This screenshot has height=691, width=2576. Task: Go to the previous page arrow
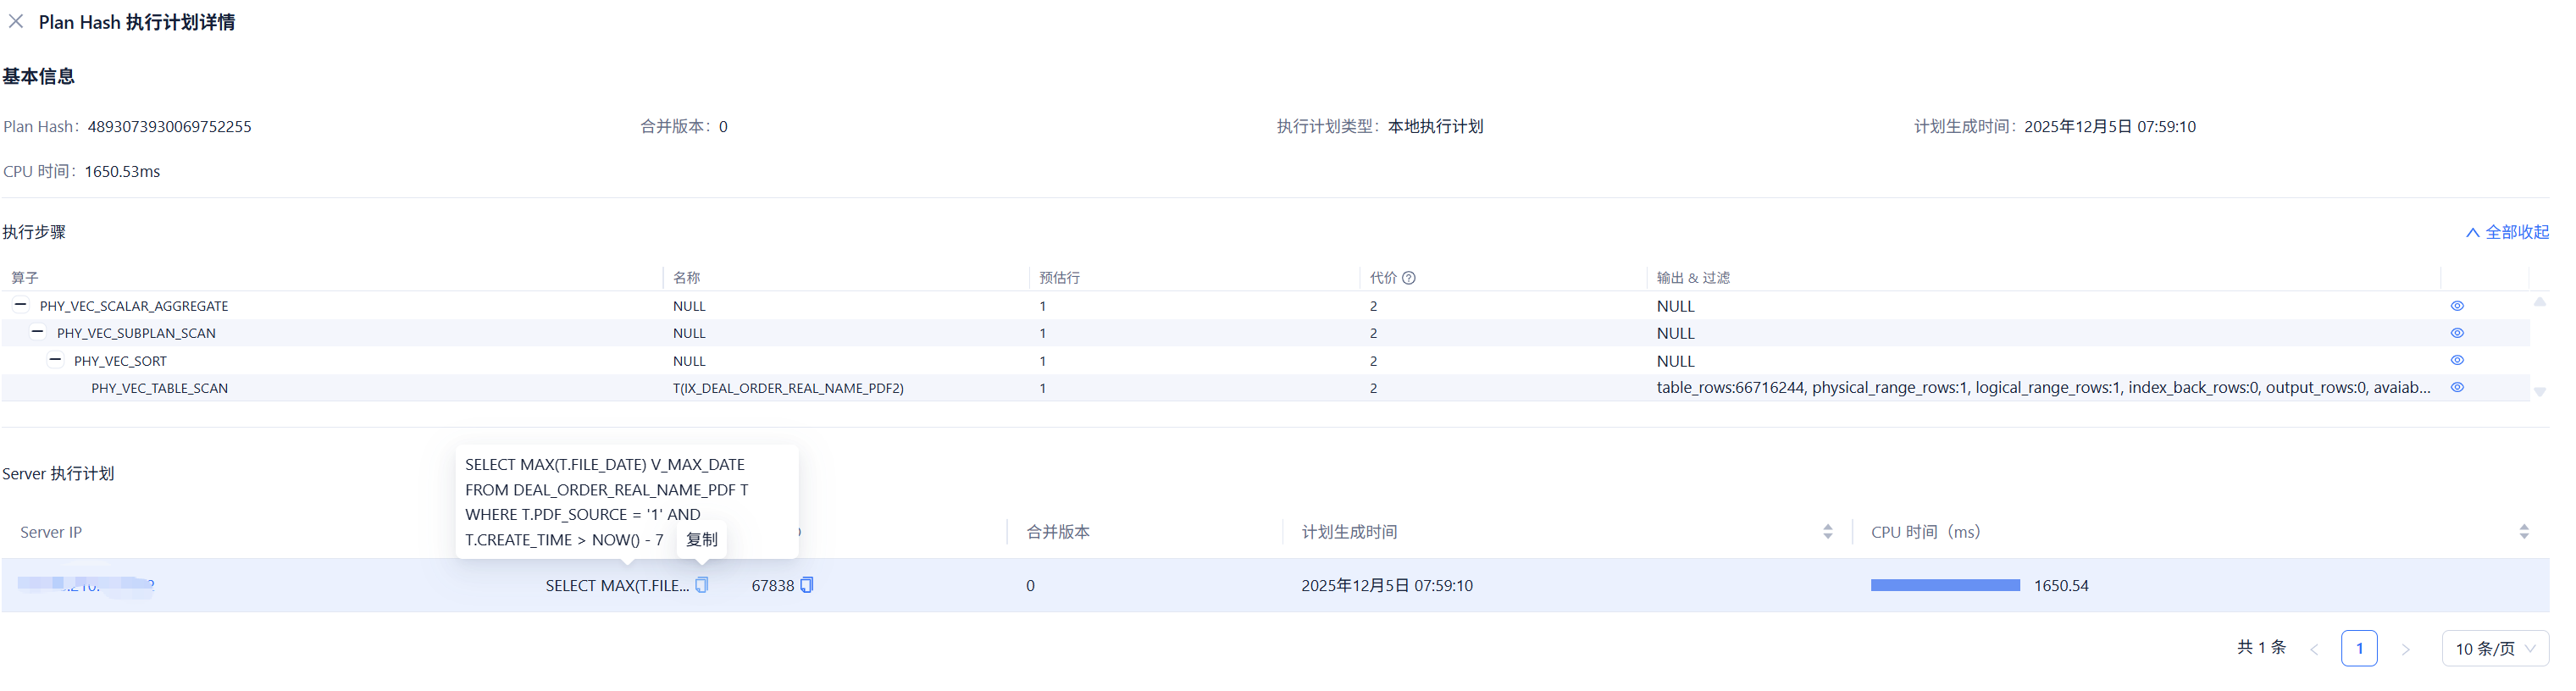(x=2314, y=649)
